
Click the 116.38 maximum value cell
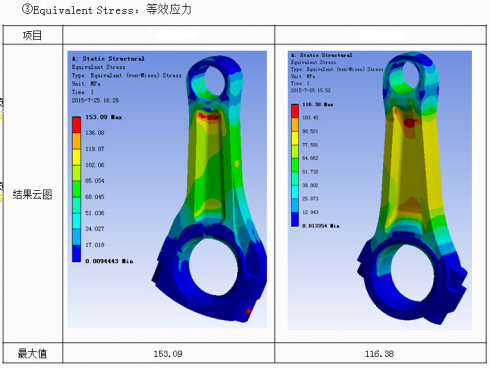380,353
